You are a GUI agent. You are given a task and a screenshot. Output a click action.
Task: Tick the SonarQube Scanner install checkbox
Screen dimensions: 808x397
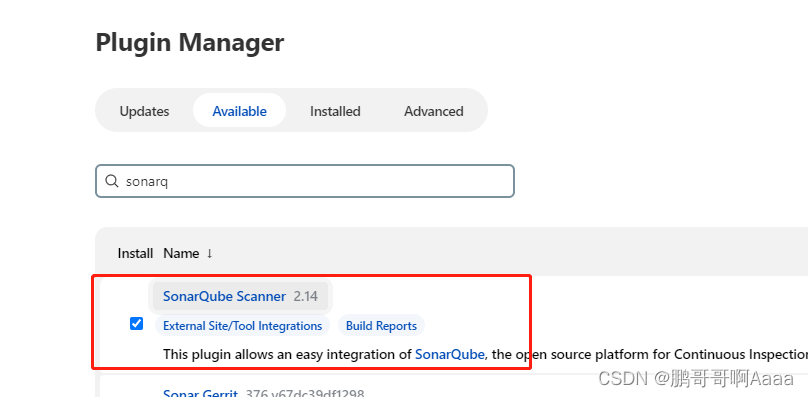click(136, 324)
